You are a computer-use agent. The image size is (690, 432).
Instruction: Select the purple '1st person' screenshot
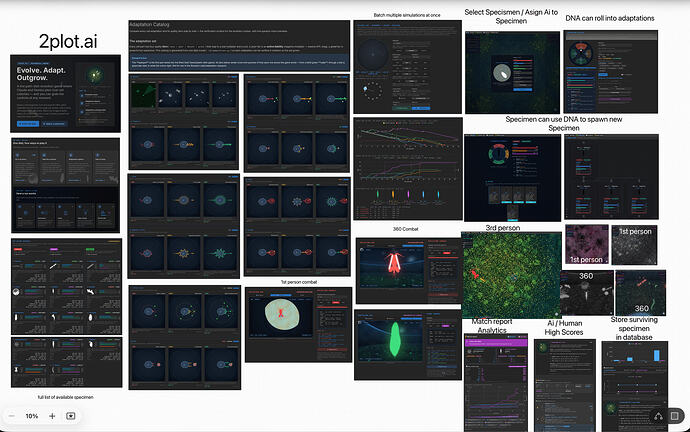[x=587, y=245]
